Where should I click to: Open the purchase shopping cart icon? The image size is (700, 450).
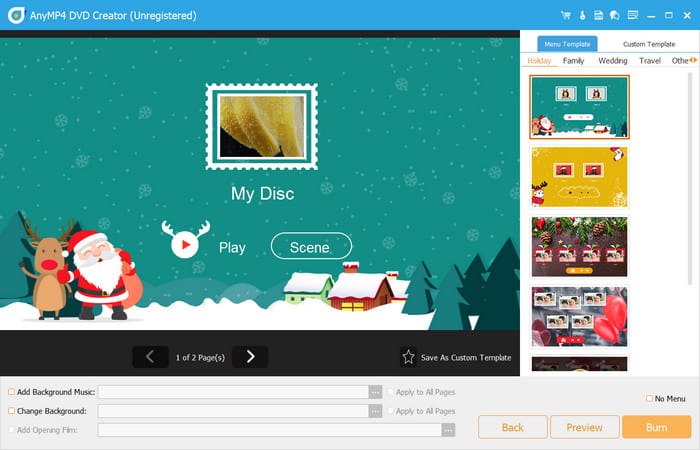[x=566, y=16]
